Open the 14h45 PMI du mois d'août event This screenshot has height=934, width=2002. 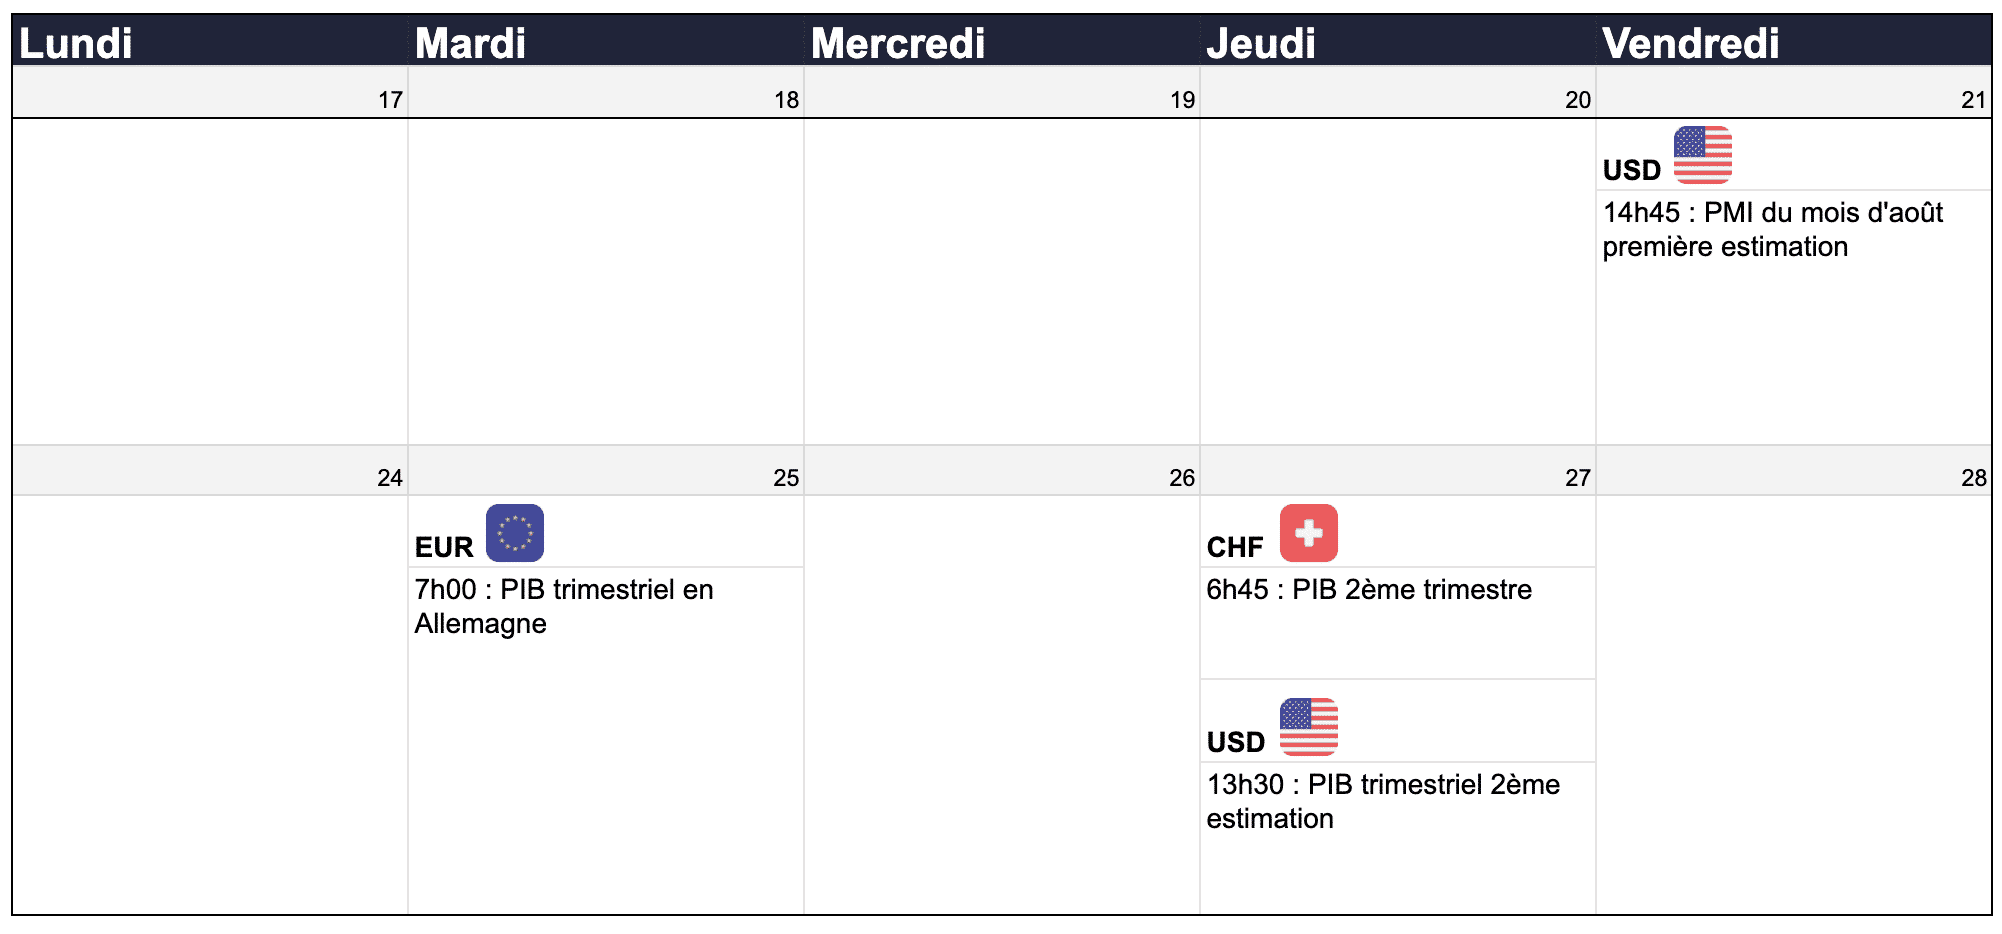tap(1772, 229)
